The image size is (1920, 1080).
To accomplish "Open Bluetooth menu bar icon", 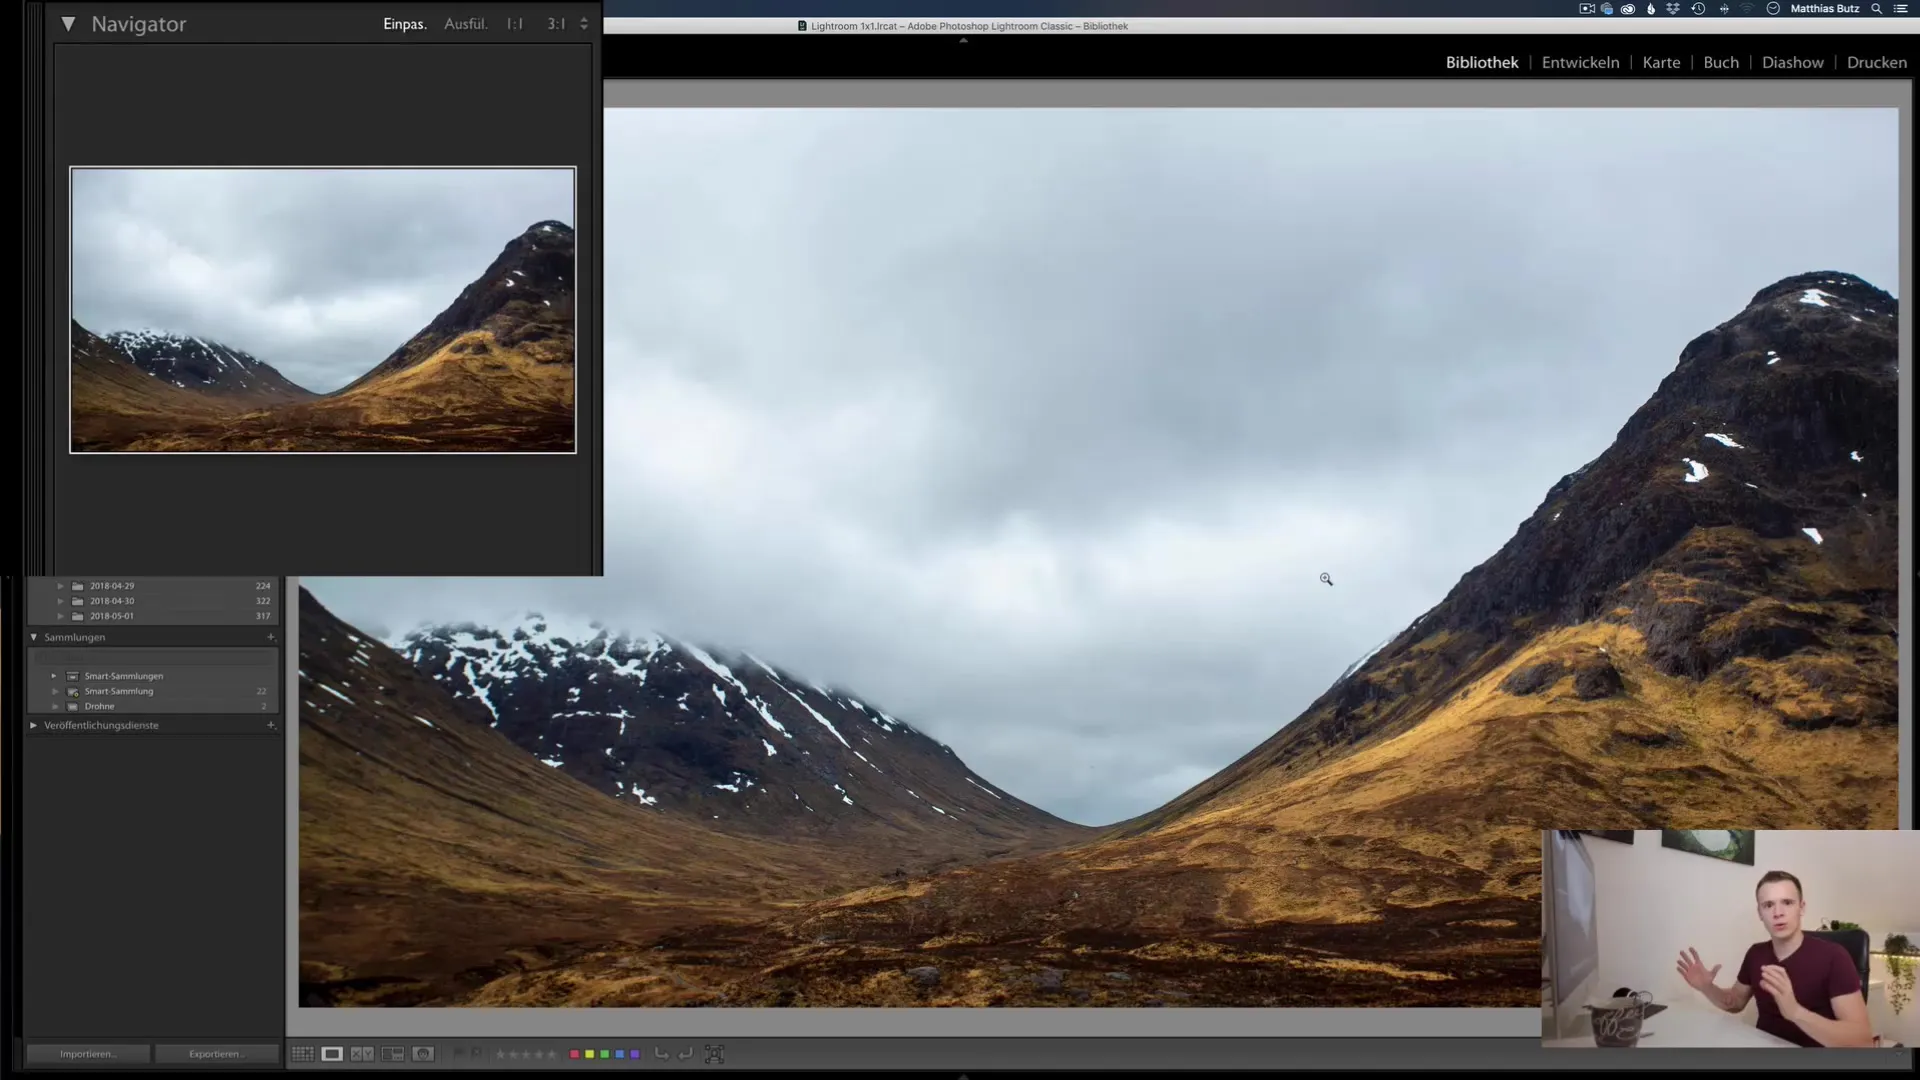I will point(1724,8).
